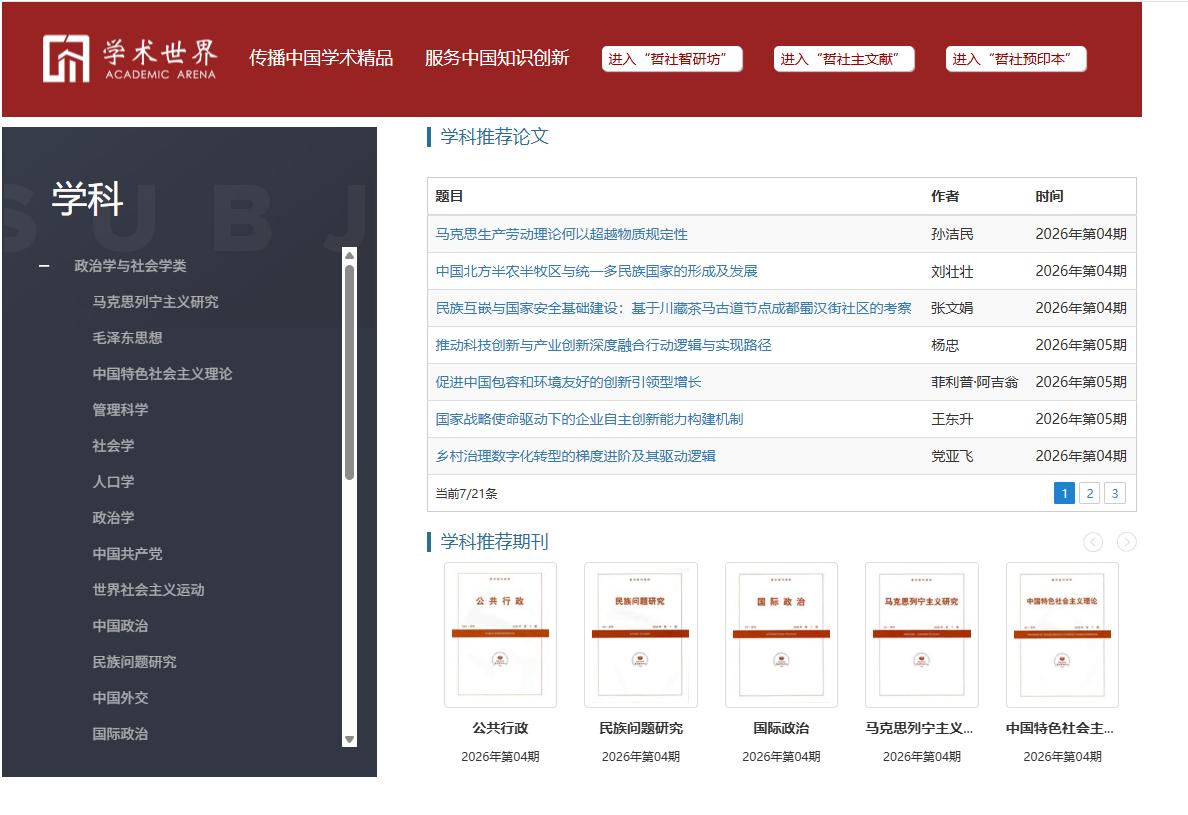Open 进入"哲社主文献" button

(844, 59)
